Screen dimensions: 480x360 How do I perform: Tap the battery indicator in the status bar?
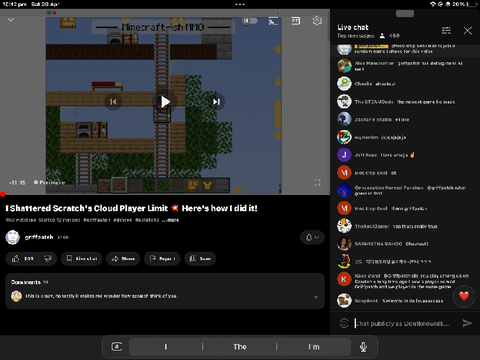click(472, 4)
